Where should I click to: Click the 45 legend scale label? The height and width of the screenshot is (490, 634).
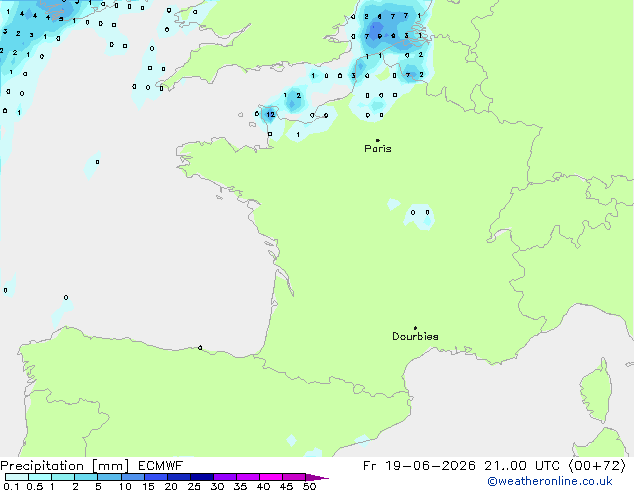pos(286,486)
